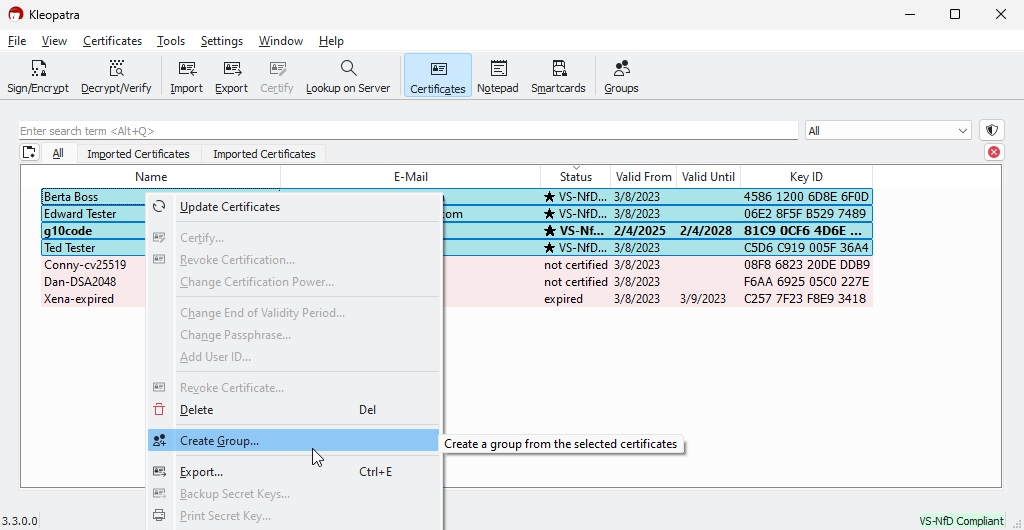This screenshot has width=1024, height=530.
Task: Click the icon beside Revoke Certification...
Action: pos(159,260)
